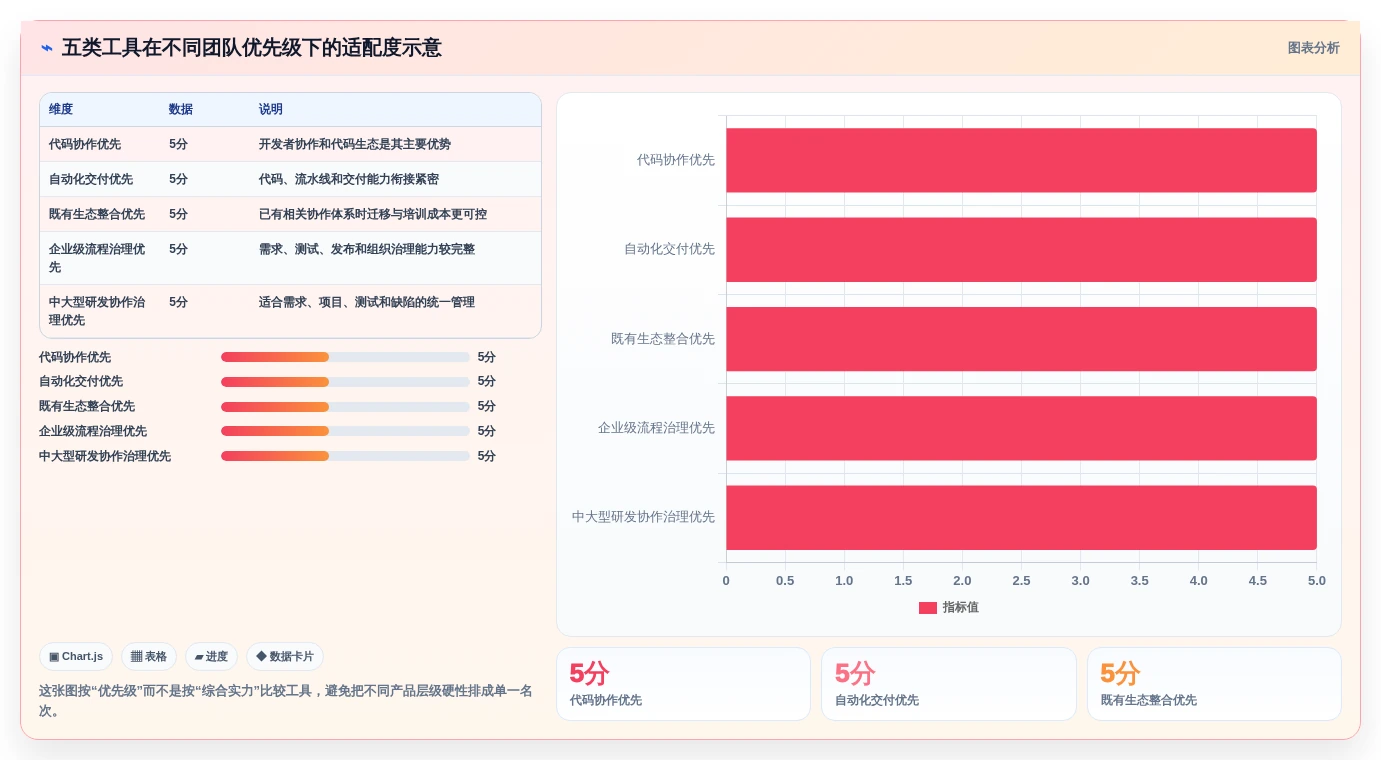Select the 数据卡片 tag chip
Screen dimensions: 1381x760
tap(285, 657)
